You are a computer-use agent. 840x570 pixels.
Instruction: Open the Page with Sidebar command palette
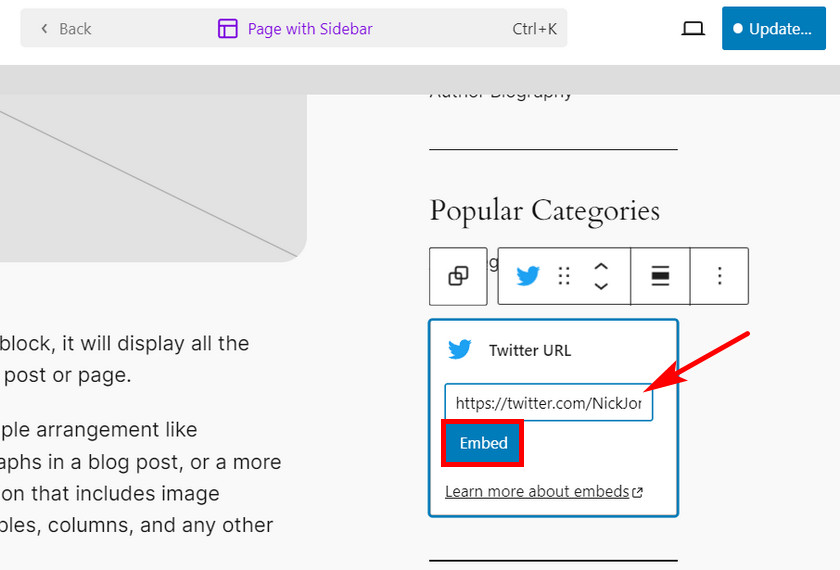pos(294,28)
